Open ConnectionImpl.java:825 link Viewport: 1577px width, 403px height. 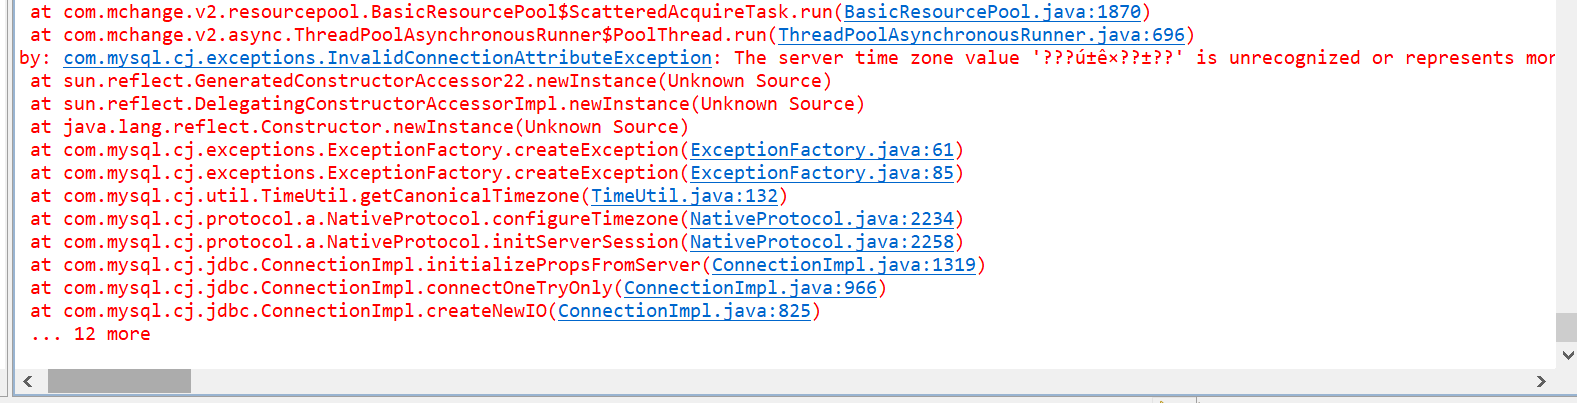click(x=684, y=311)
